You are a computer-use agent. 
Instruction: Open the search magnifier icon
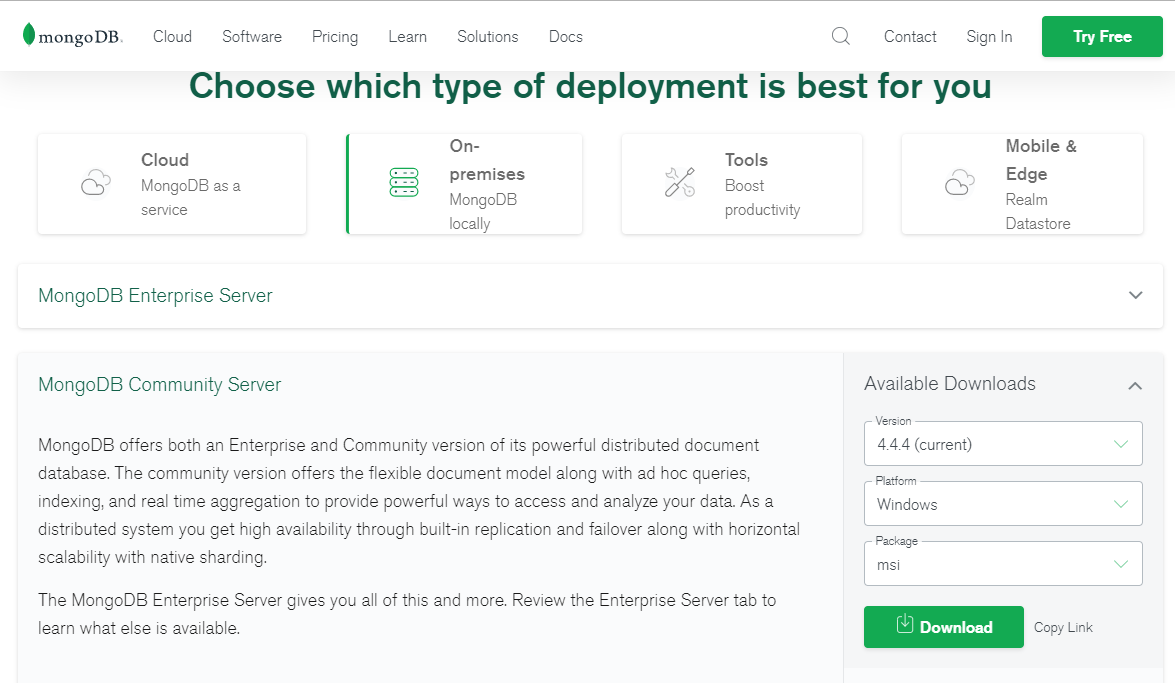coord(841,36)
